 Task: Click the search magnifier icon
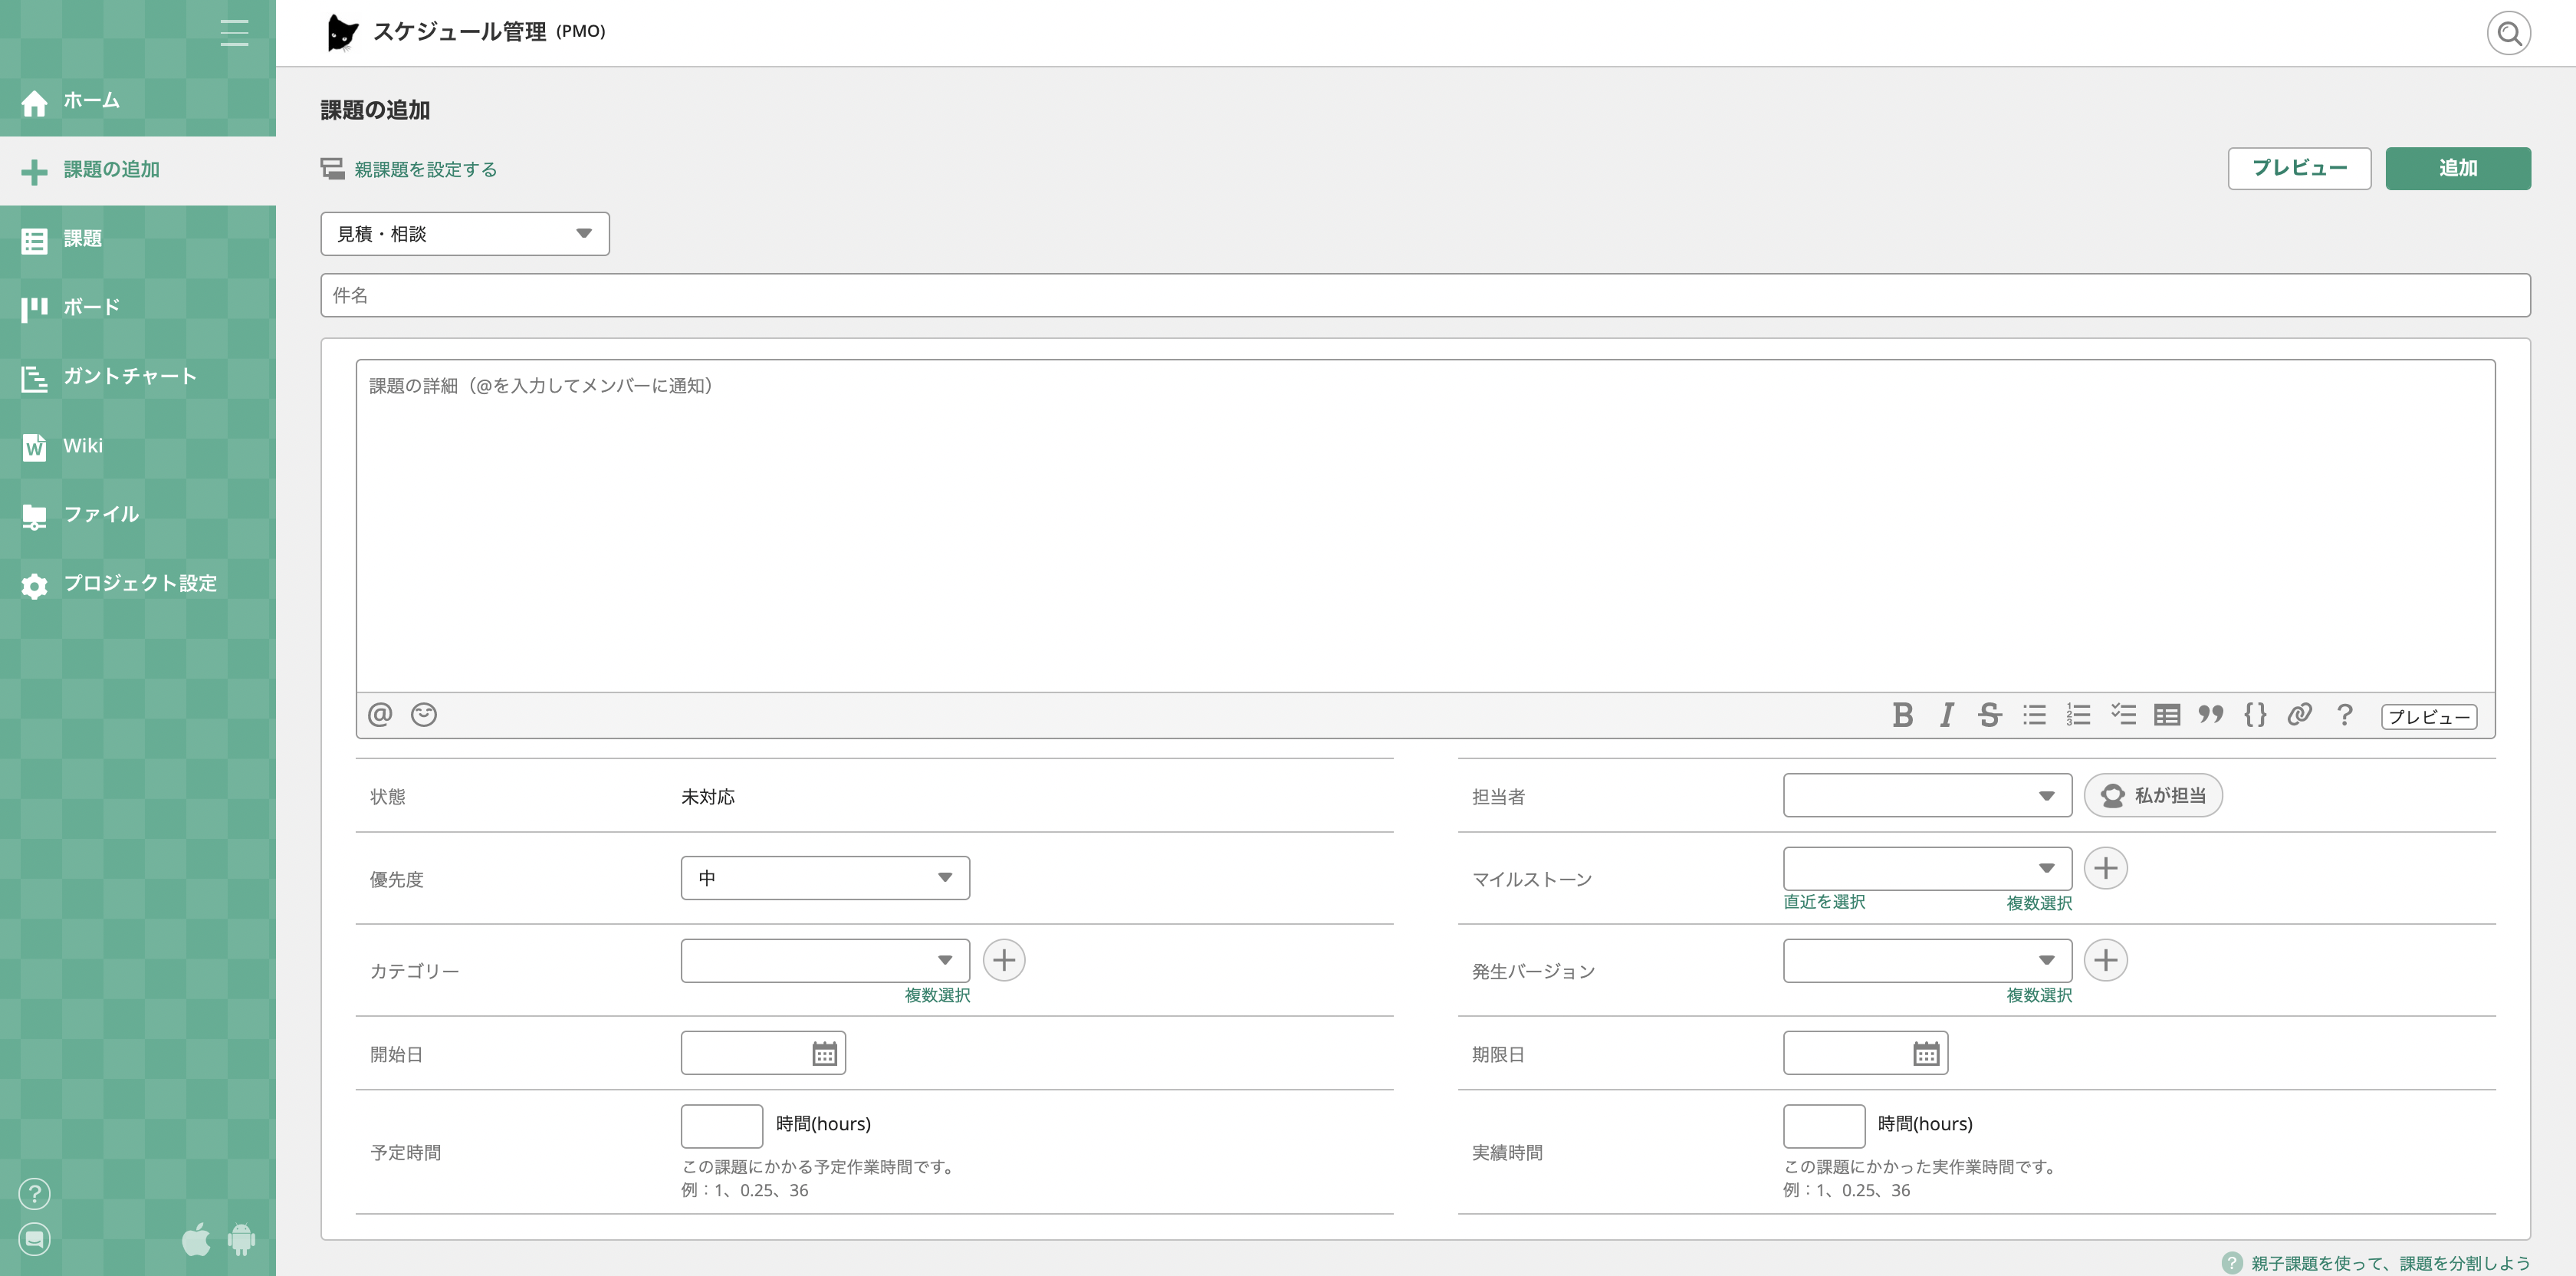(x=2508, y=34)
